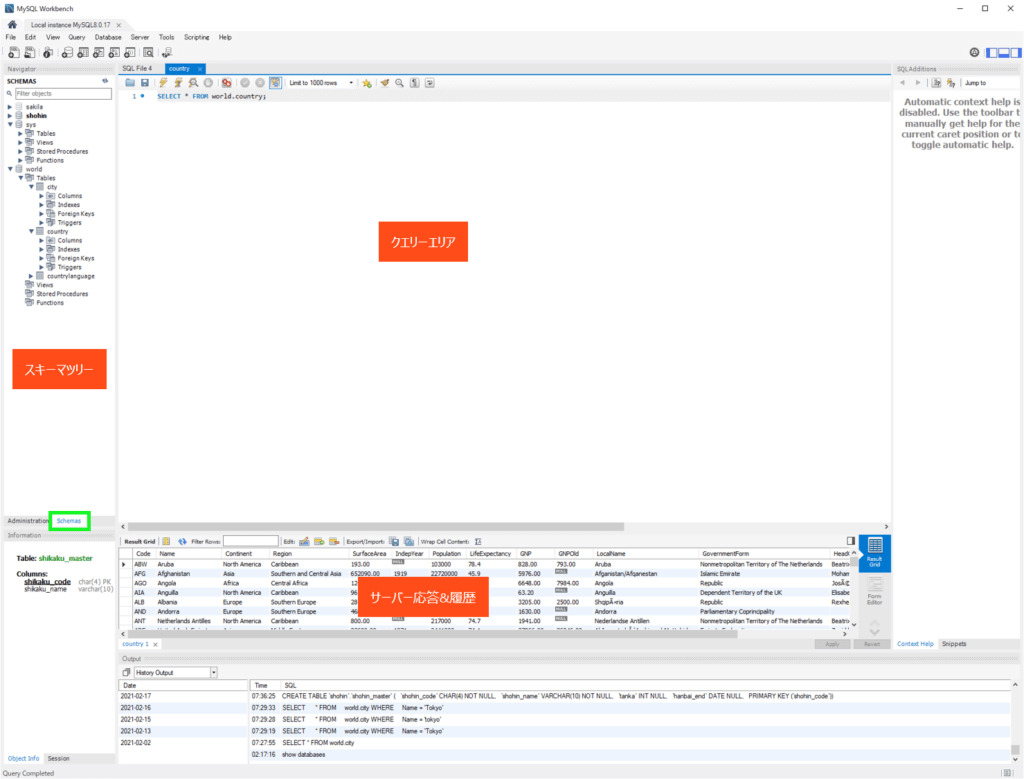Collapse the world schema
This screenshot has height=779, width=1024.
point(10,169)
